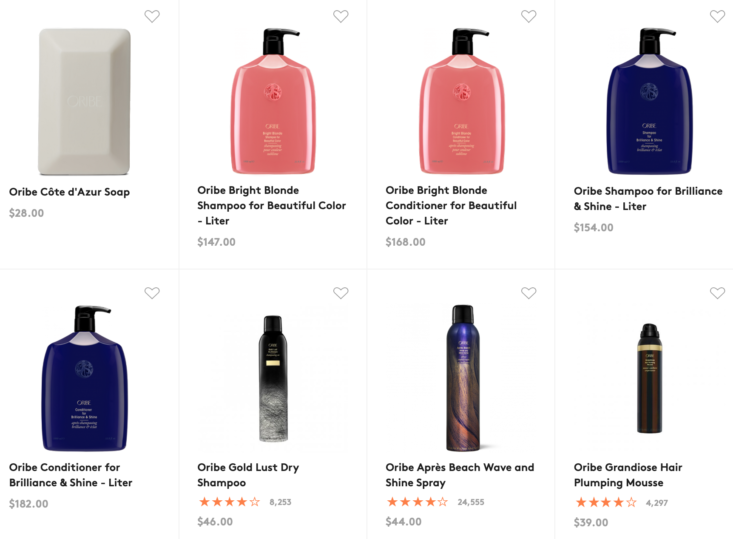The image size is (733, 539).
Task: Toggle heart icon on Gold Lust Dry Shampoo
Action: click(x=340, y=293)
